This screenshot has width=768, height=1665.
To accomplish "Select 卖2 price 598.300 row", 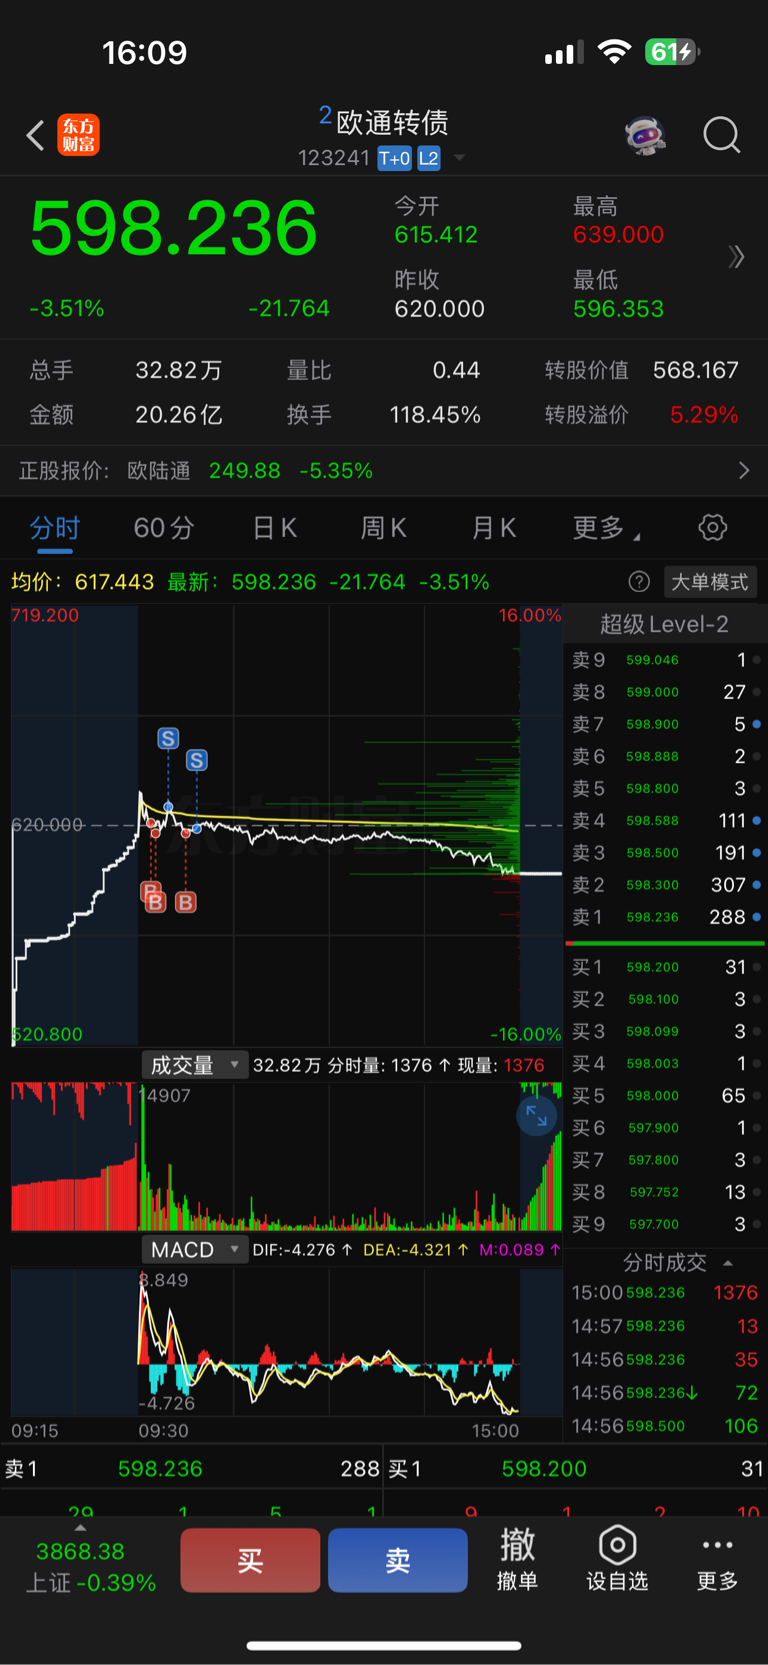I will coord(665,885).
